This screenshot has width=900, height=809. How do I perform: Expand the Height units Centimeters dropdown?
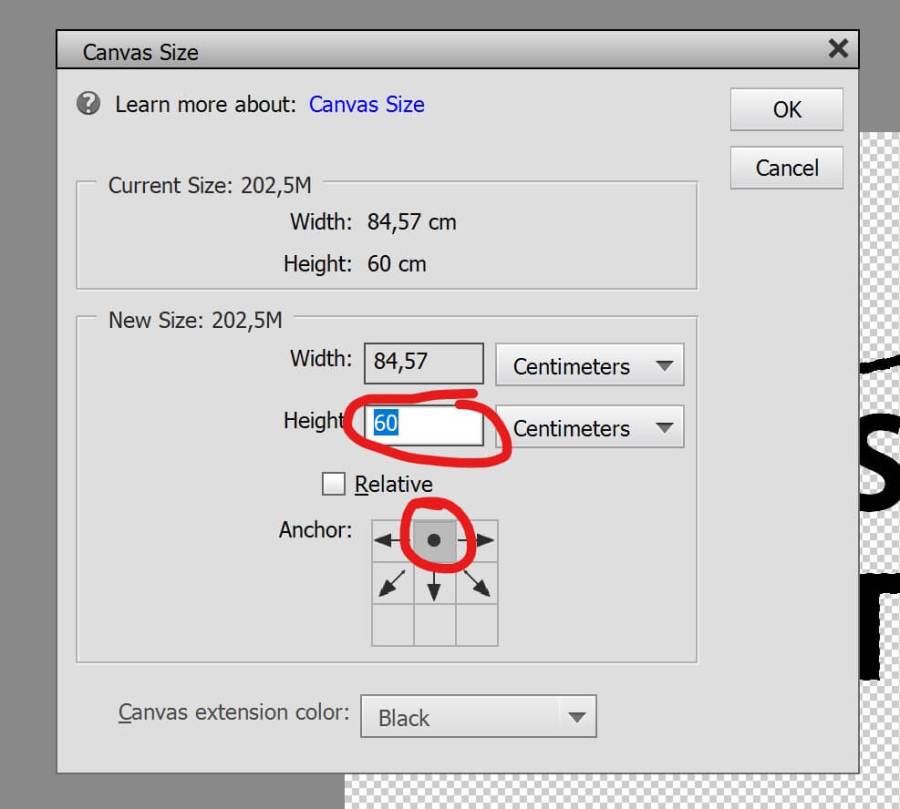click(589, 428)
